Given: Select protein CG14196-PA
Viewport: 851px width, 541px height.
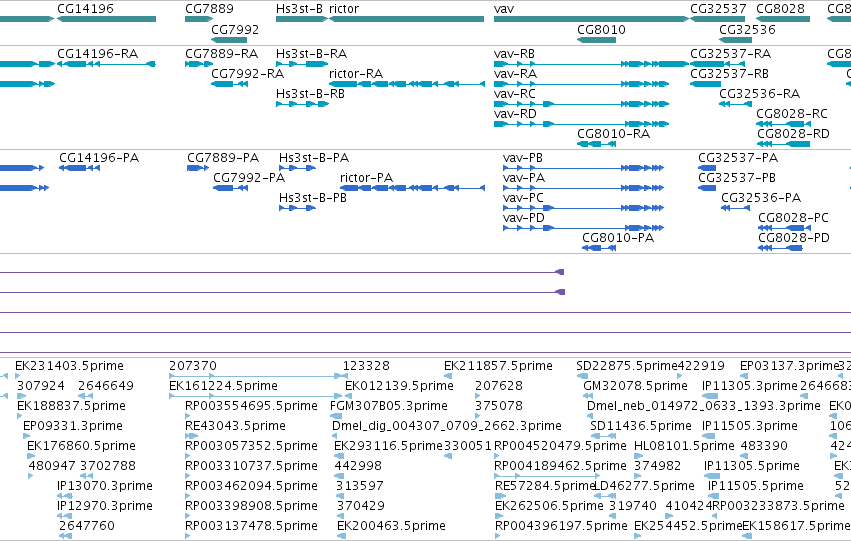Looking at the screenshot, I should click(x=99, y=158).
